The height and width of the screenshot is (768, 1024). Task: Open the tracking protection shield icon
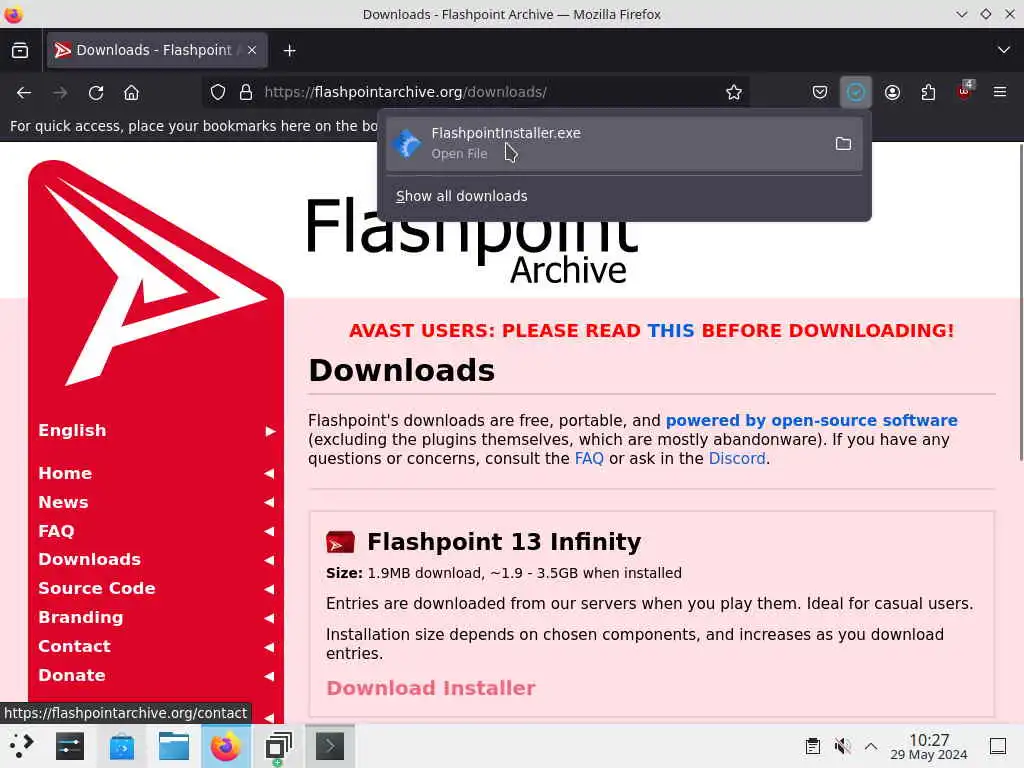point(218,93)
